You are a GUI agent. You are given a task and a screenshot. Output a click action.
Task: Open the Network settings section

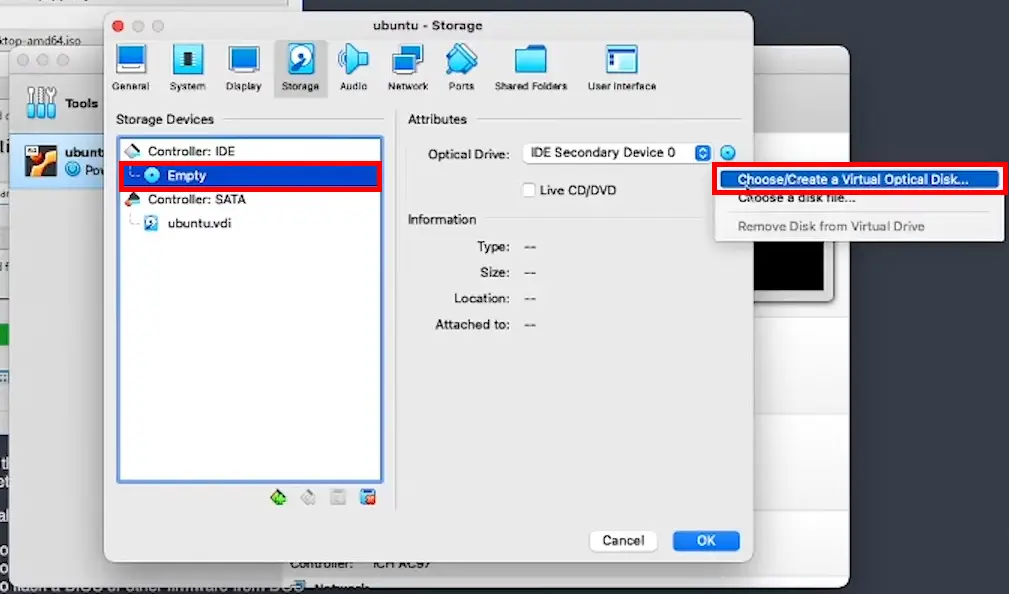click(407, 68)
